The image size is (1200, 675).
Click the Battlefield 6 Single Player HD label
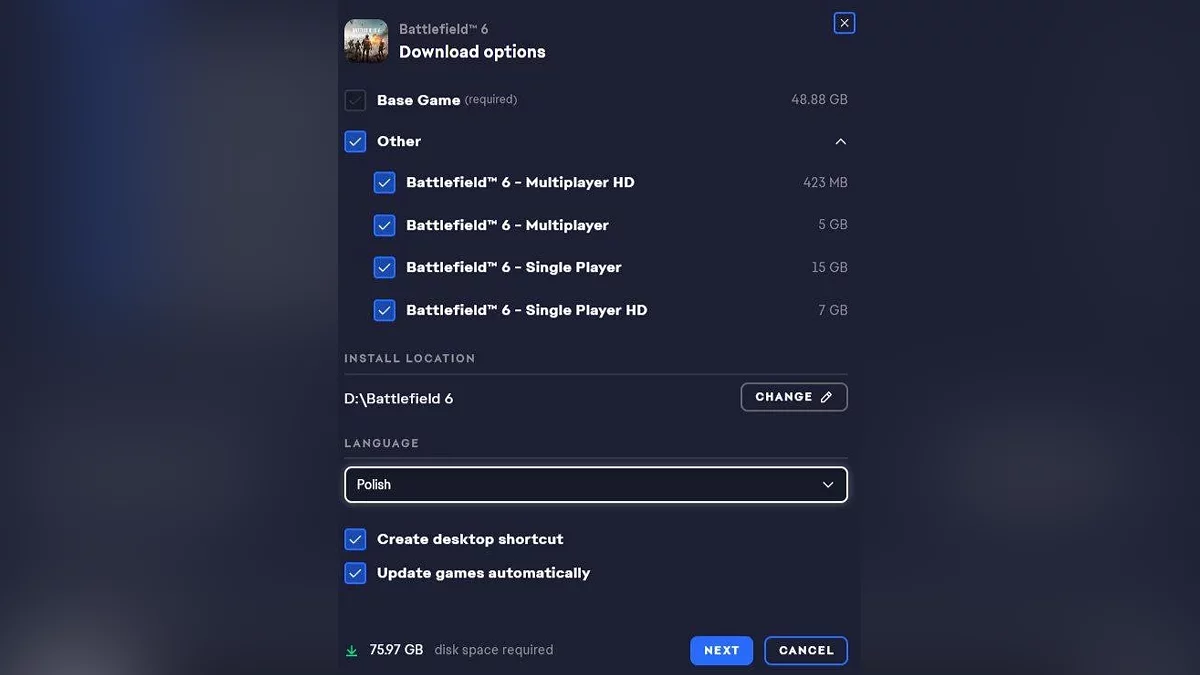click(x=526, y=310)
